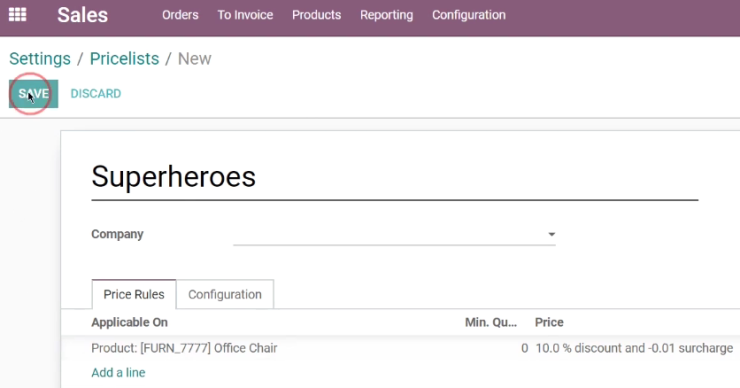740x388 pixels.
Task: Discard the pricelist changes
Action: click(x=96, y=93)
